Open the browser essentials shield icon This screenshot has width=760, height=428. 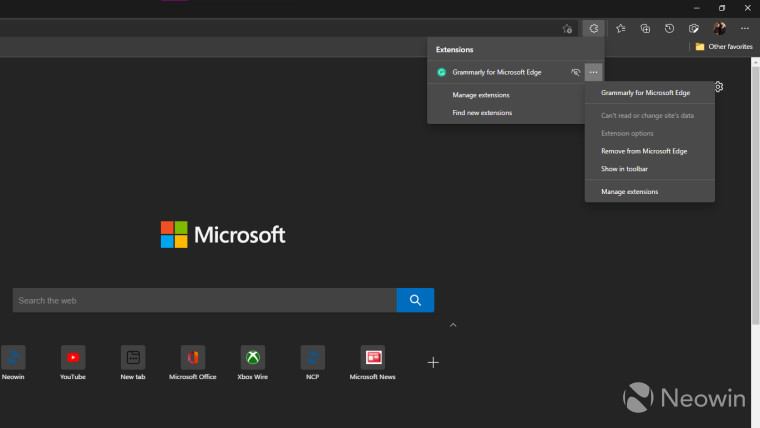tap(694, 29)
